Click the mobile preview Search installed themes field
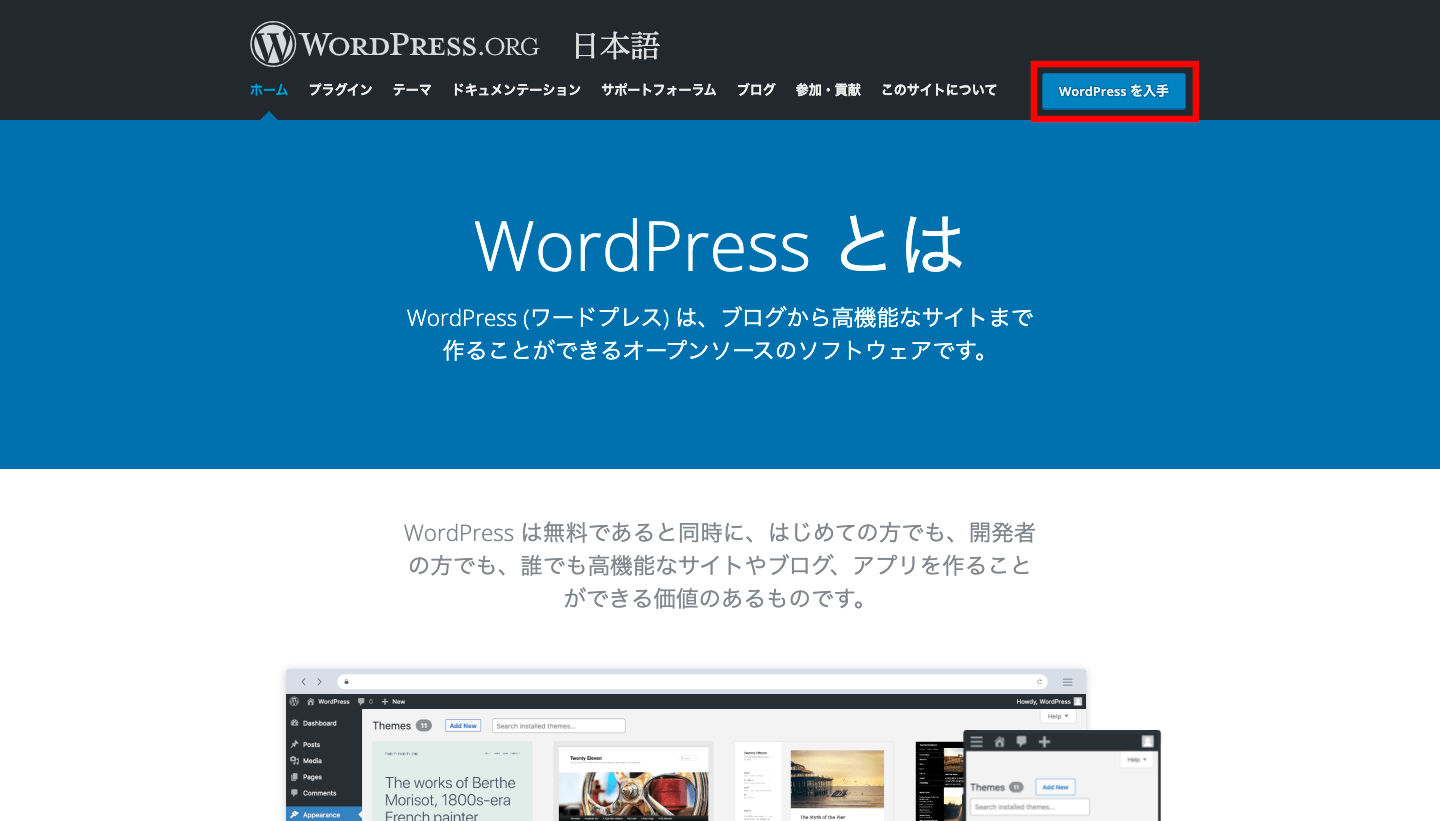Image resolution: width=1440 pixels, height=821 pixels. [x=1030, y=807]
